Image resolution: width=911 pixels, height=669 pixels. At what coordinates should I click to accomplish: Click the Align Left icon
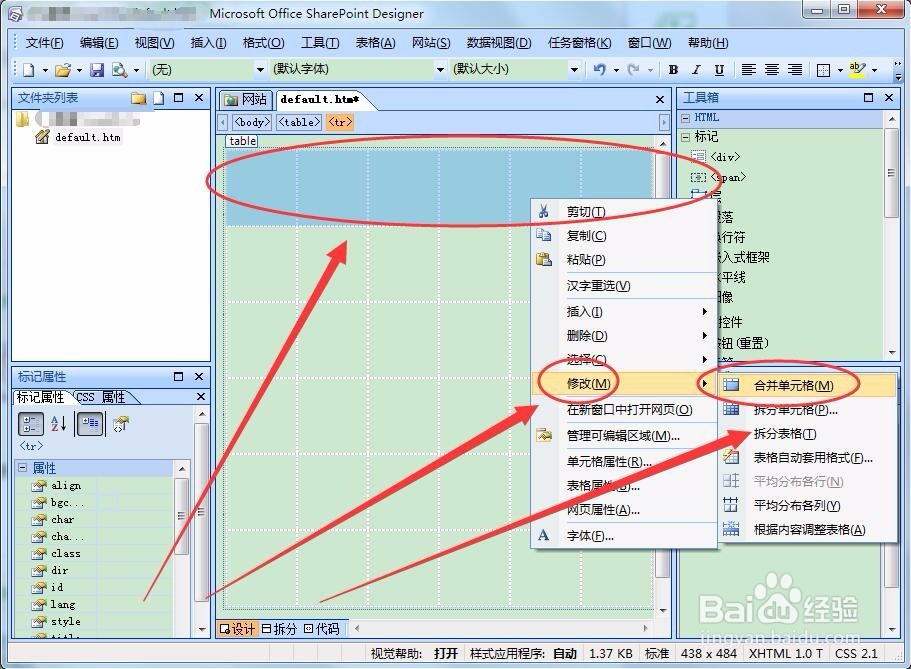pos(748,70)
